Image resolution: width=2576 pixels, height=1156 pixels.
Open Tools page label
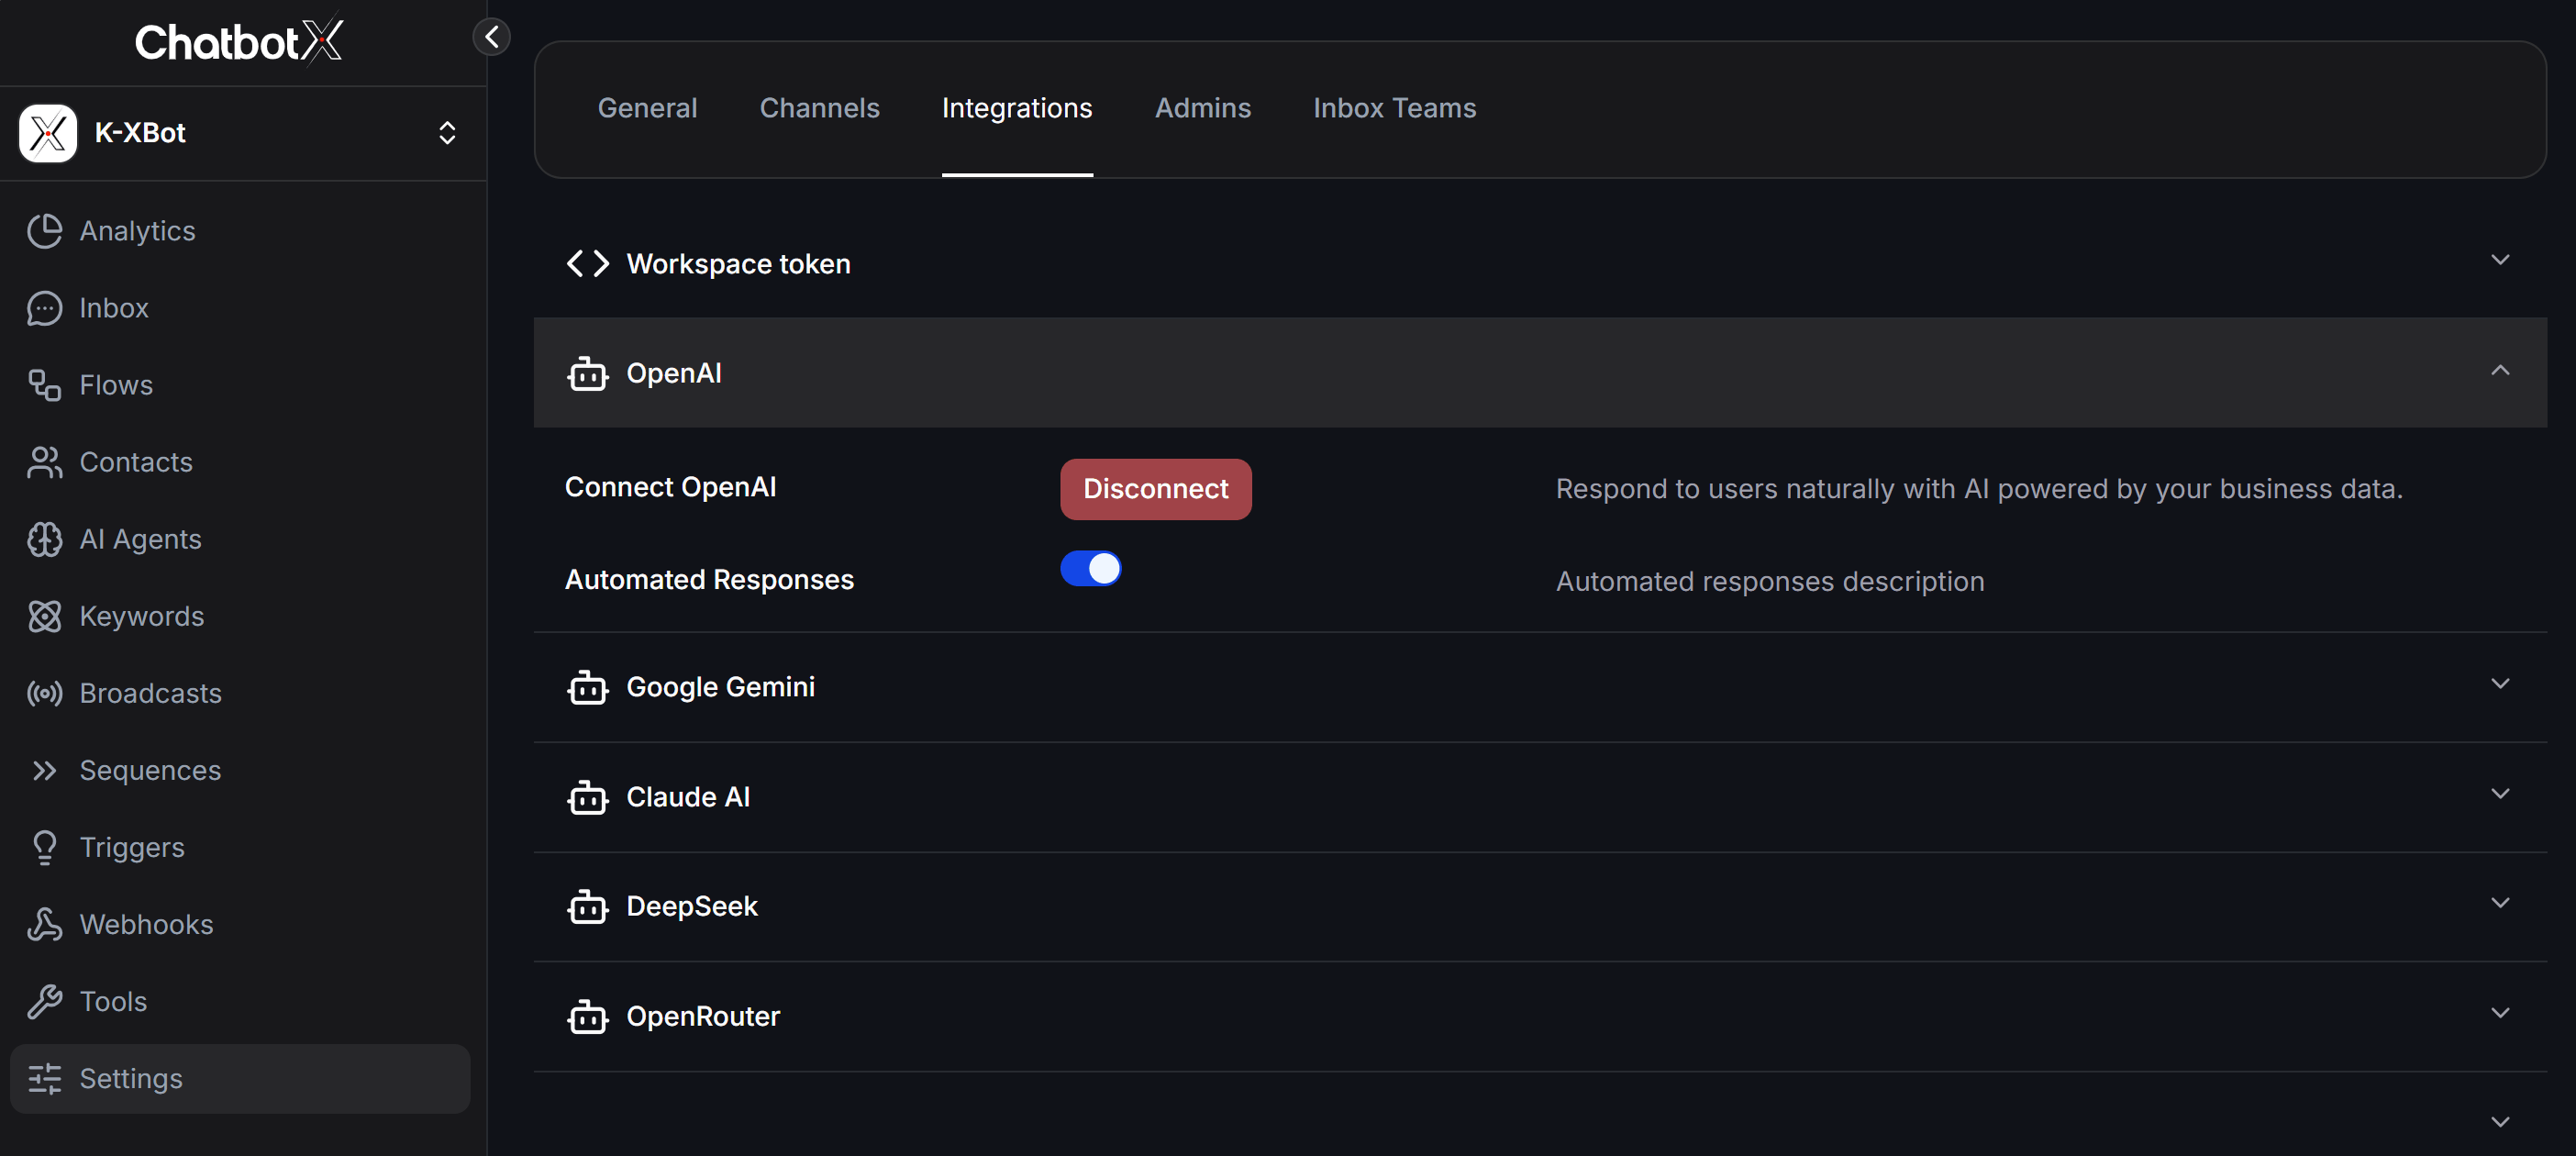pyautogui.click(x=113, y=1001)
